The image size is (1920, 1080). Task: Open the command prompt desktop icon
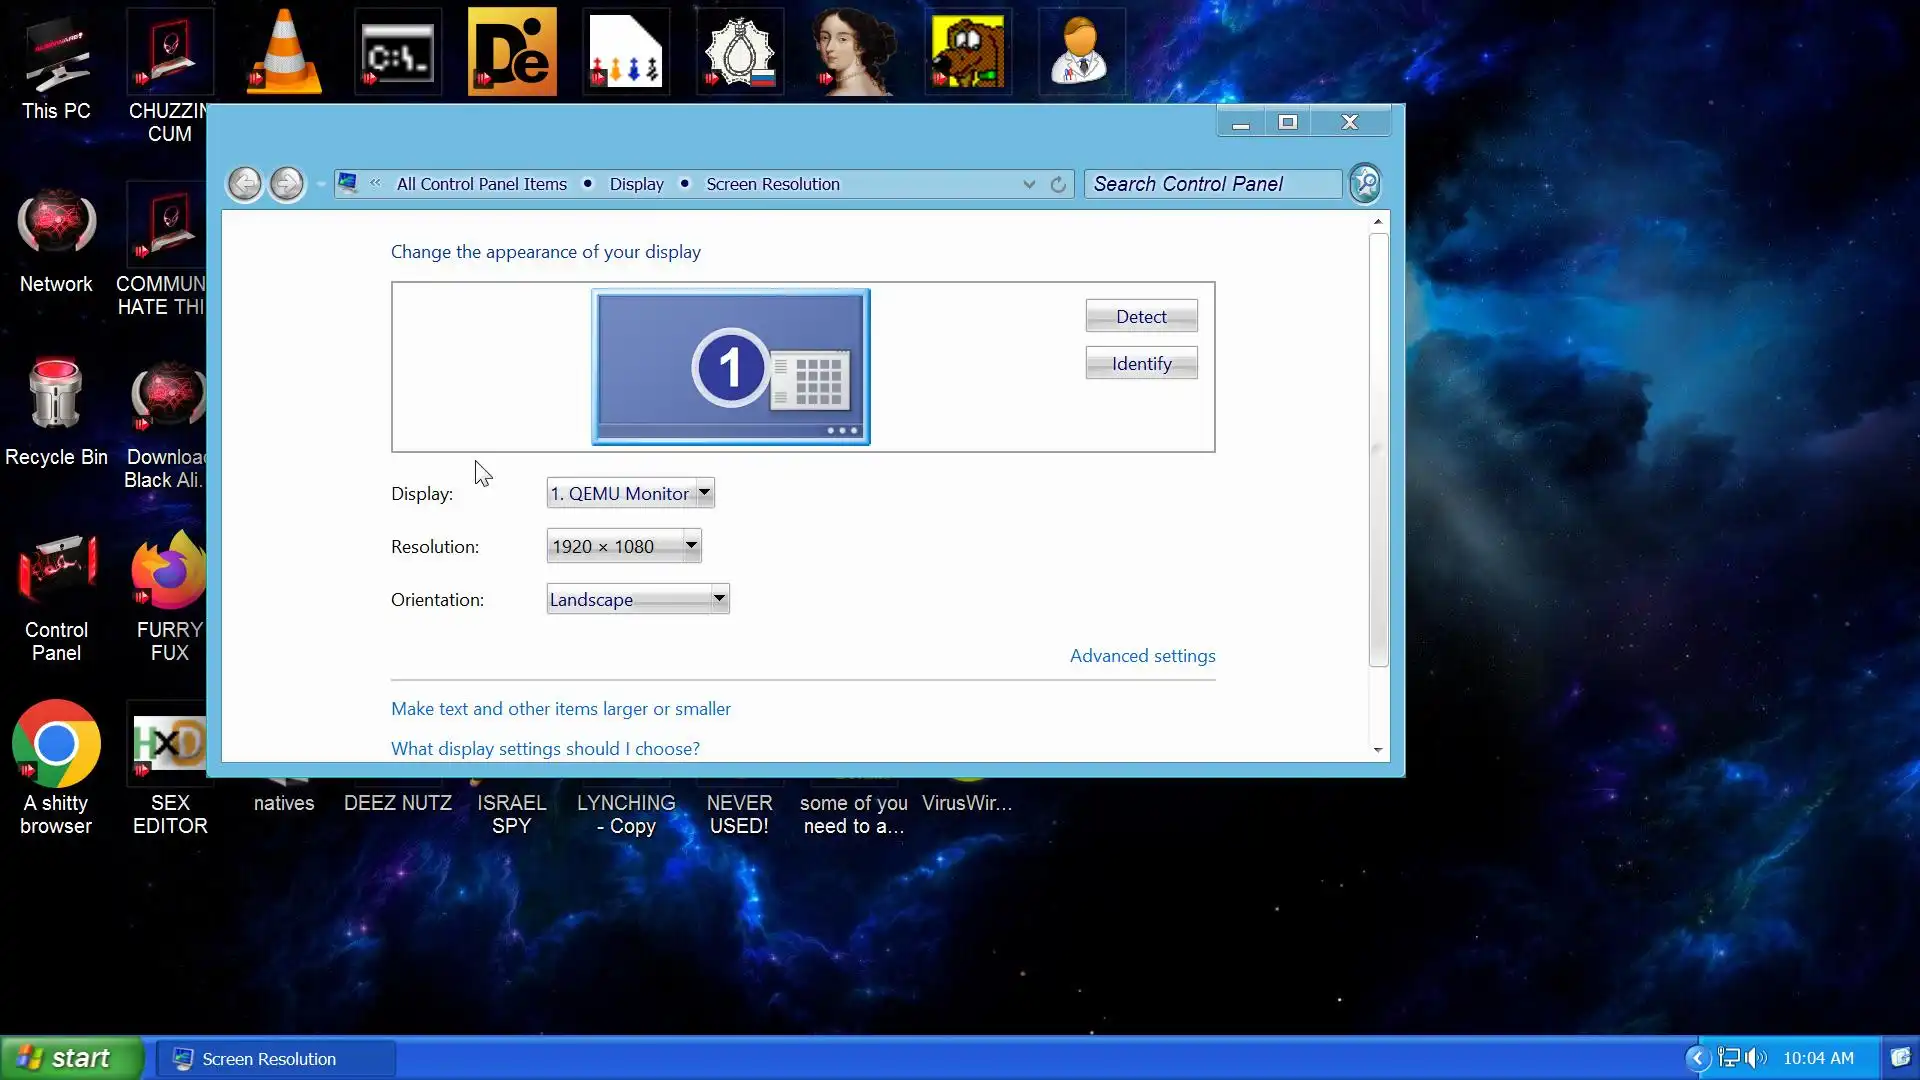click(398, 53)
